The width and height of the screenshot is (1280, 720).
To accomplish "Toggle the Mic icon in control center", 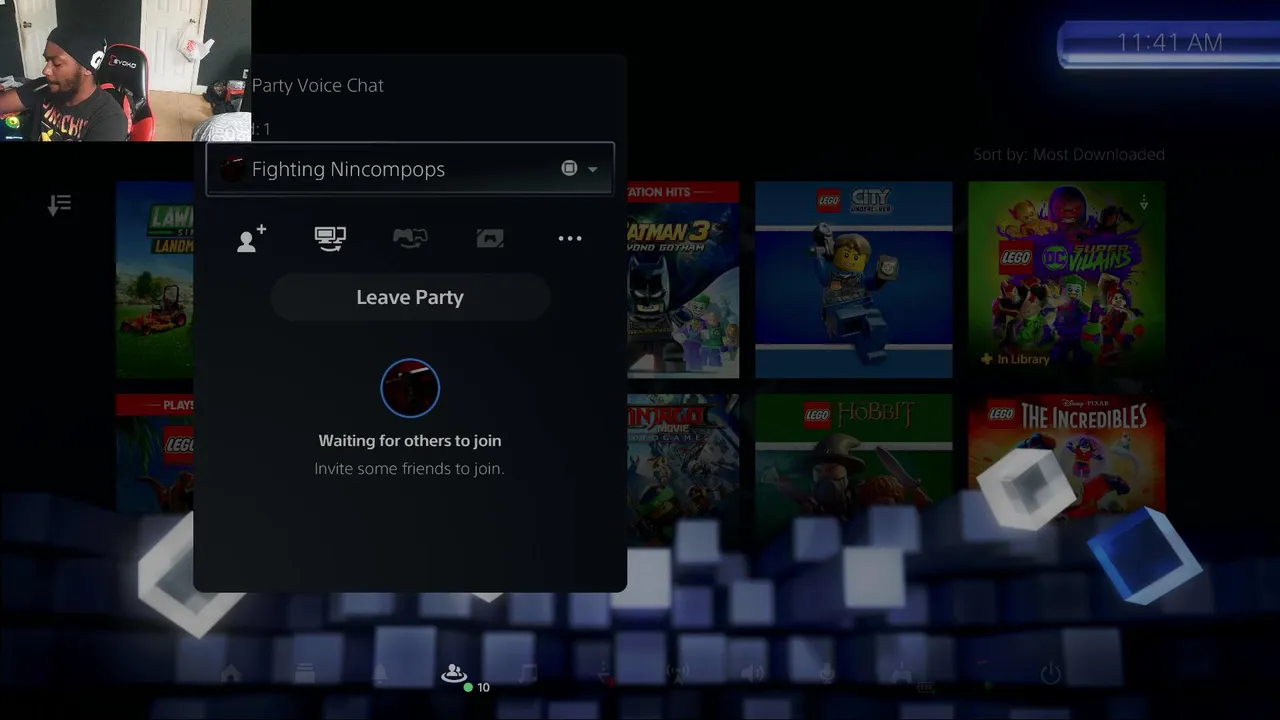I will pos(827,674).
